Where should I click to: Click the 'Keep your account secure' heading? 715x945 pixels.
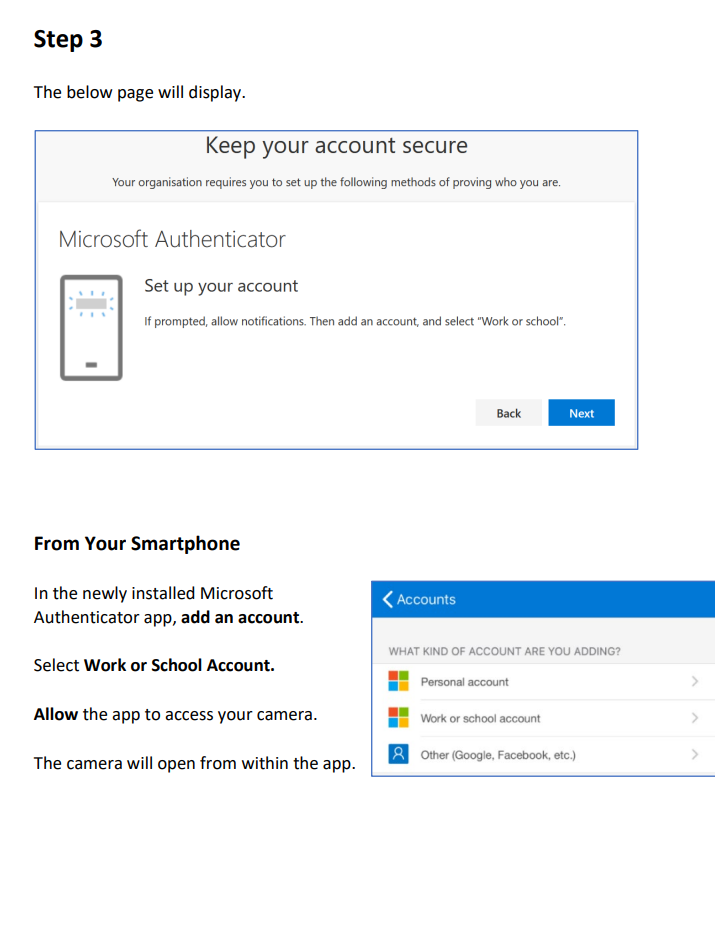(336, 146)
